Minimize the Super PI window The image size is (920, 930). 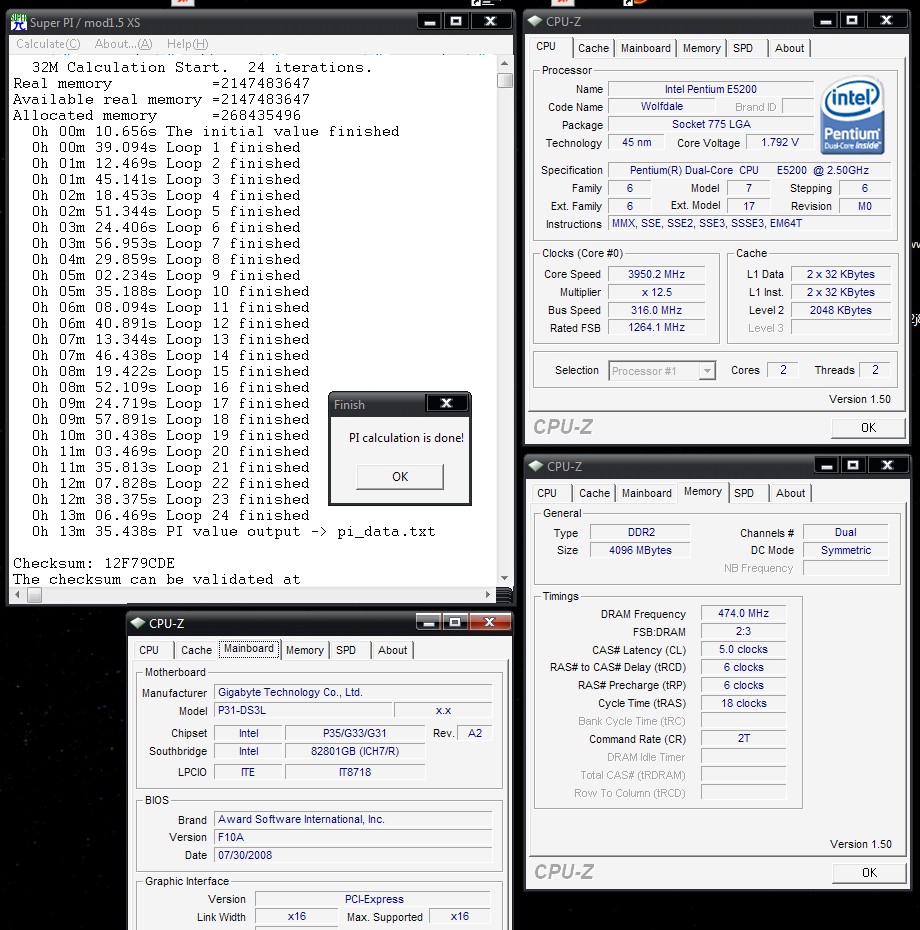point(430,21)
